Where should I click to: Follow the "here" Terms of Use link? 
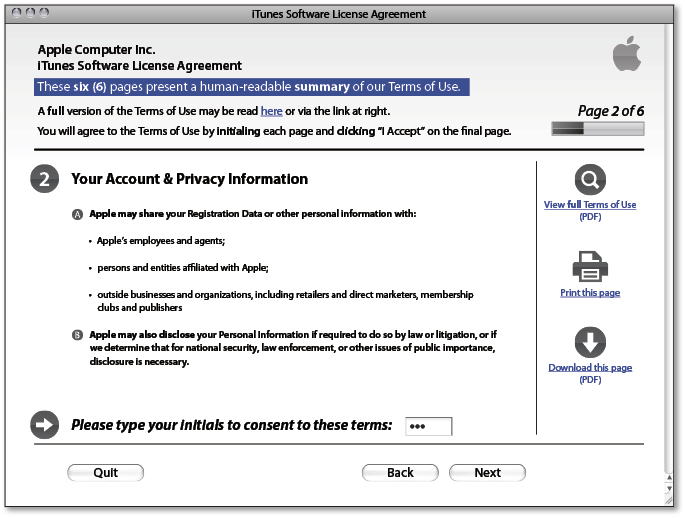point(271,111)
